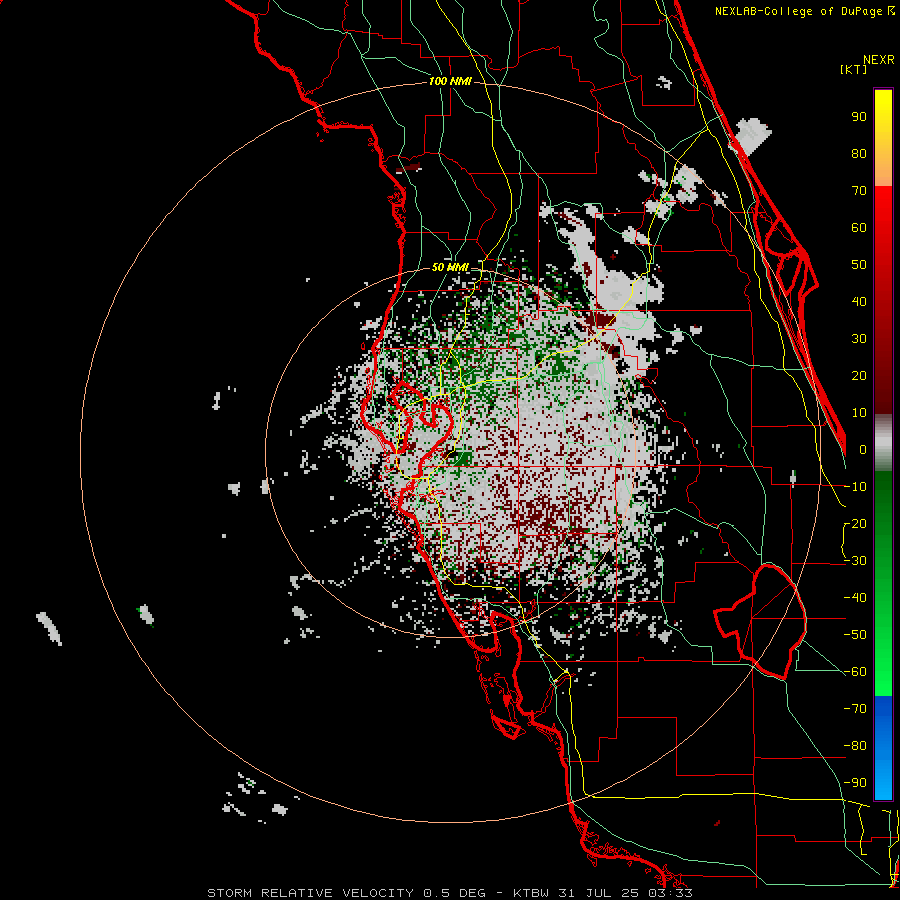Viewport: 900px width, 900px height.
Task: Click the positive 70 value on velocity scale
Action: (859, 191)
